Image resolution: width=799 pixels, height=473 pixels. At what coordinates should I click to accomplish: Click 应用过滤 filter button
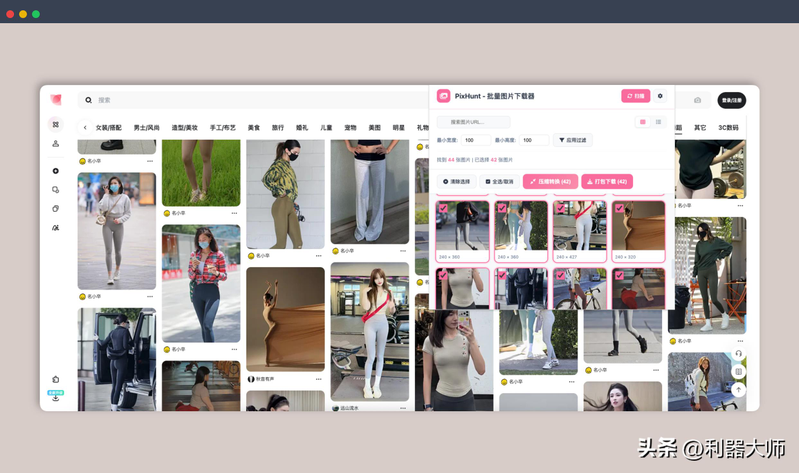click(x=574, y=140)
